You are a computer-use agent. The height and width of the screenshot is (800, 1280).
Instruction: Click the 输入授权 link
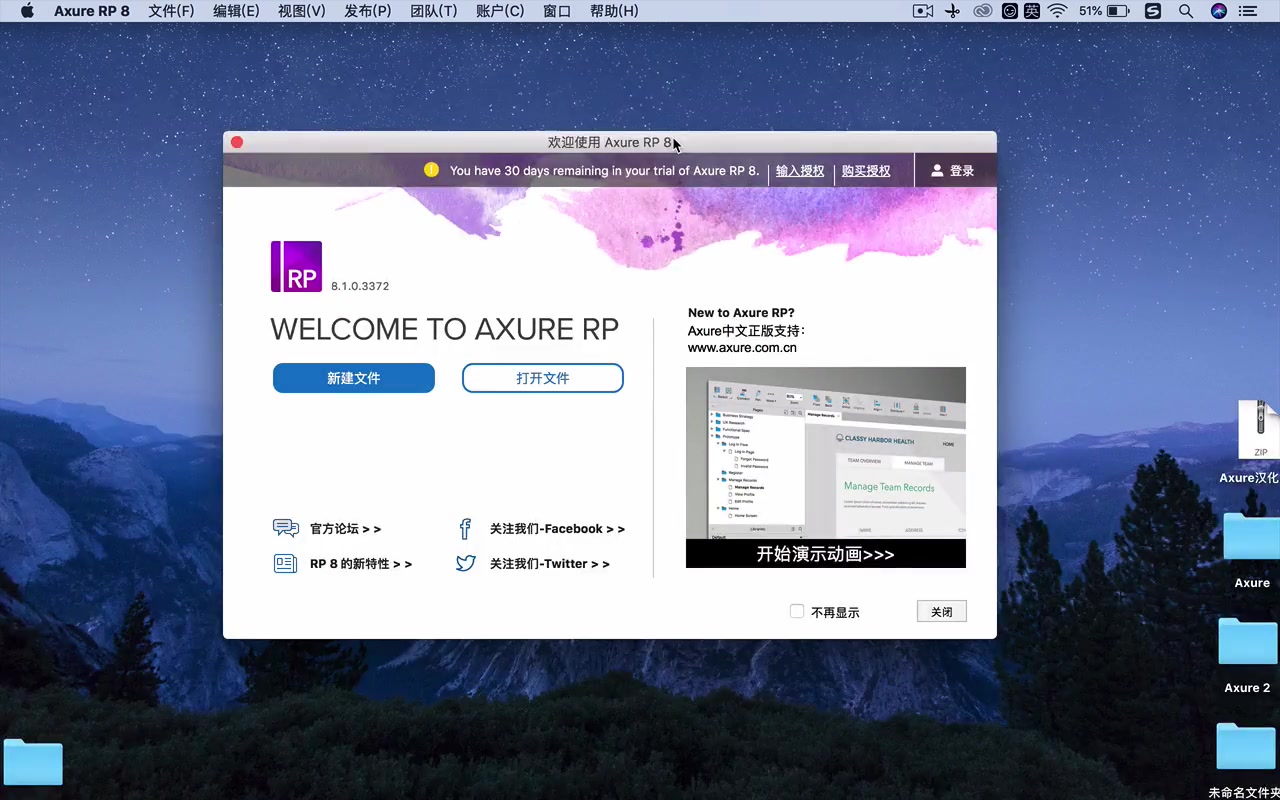[x=800, y=171]
